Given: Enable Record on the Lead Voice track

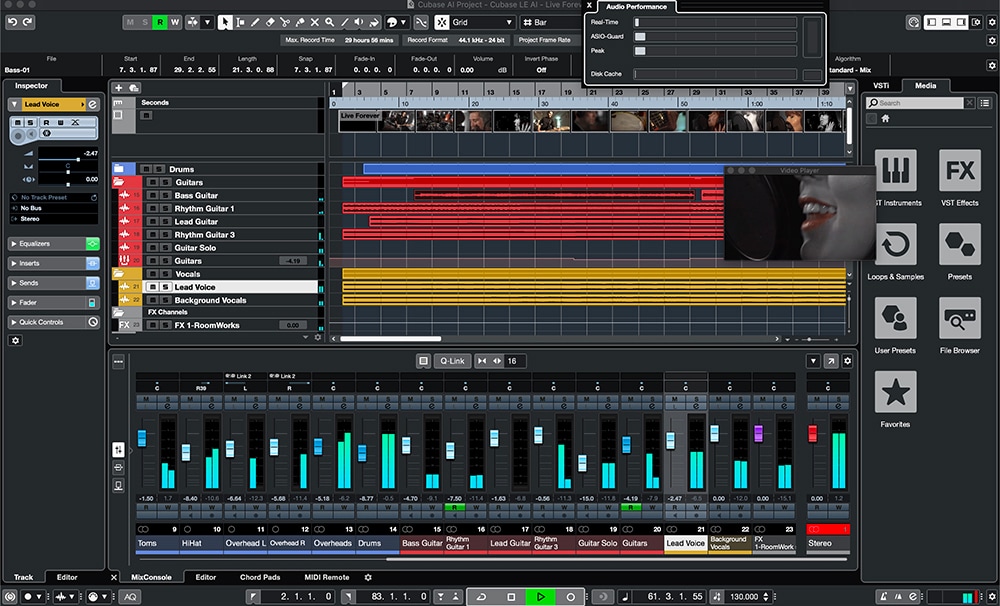Looking at the screenshot, I should (x=47, y=122).
